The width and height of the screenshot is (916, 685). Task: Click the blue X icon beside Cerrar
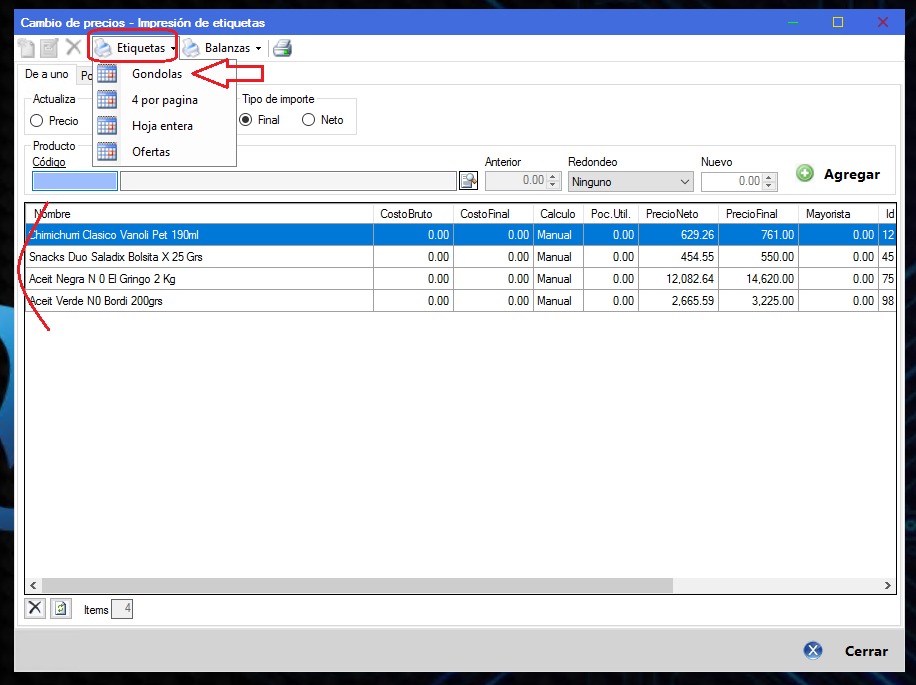pyautogui.click(x=813, y=650)
